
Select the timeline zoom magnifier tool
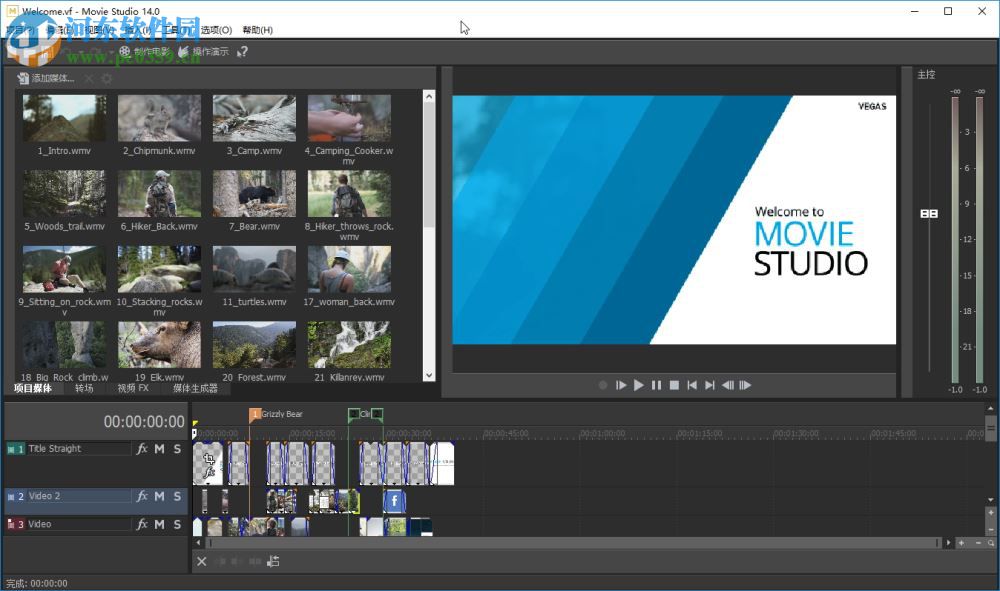991,543
